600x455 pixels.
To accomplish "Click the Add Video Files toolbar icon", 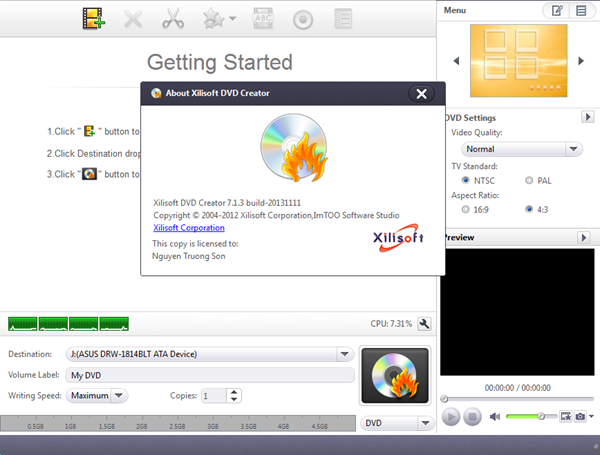I will coord(94,18).
